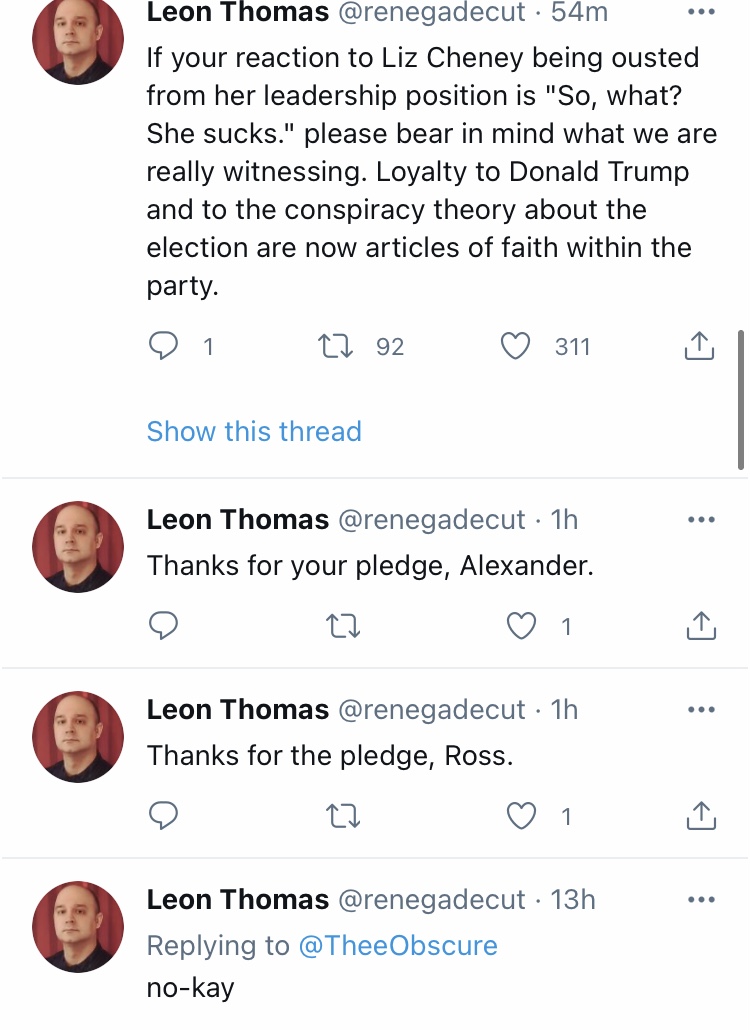Open more options for Alexander pledge tweet
This screenshot has width=750, height=1030.
coord(701,520)
